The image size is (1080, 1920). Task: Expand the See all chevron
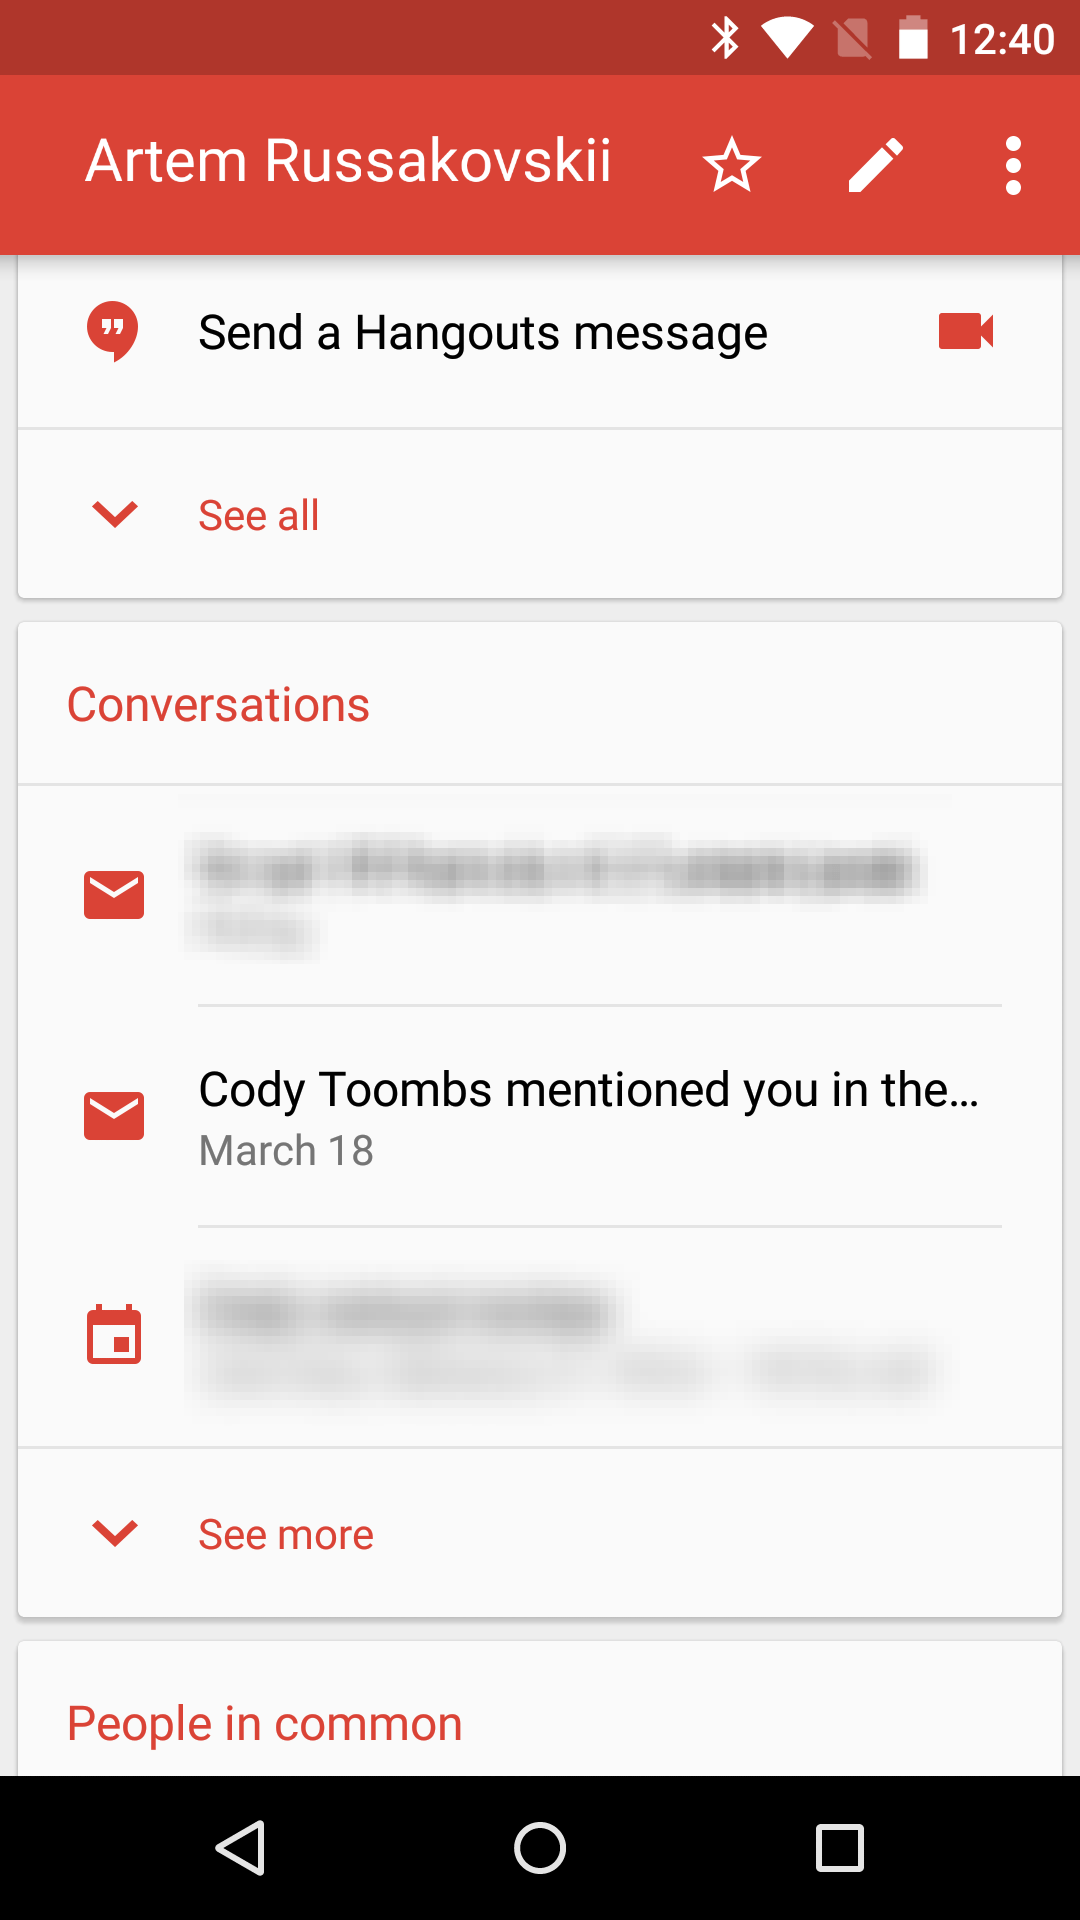[x=114, y=515]
